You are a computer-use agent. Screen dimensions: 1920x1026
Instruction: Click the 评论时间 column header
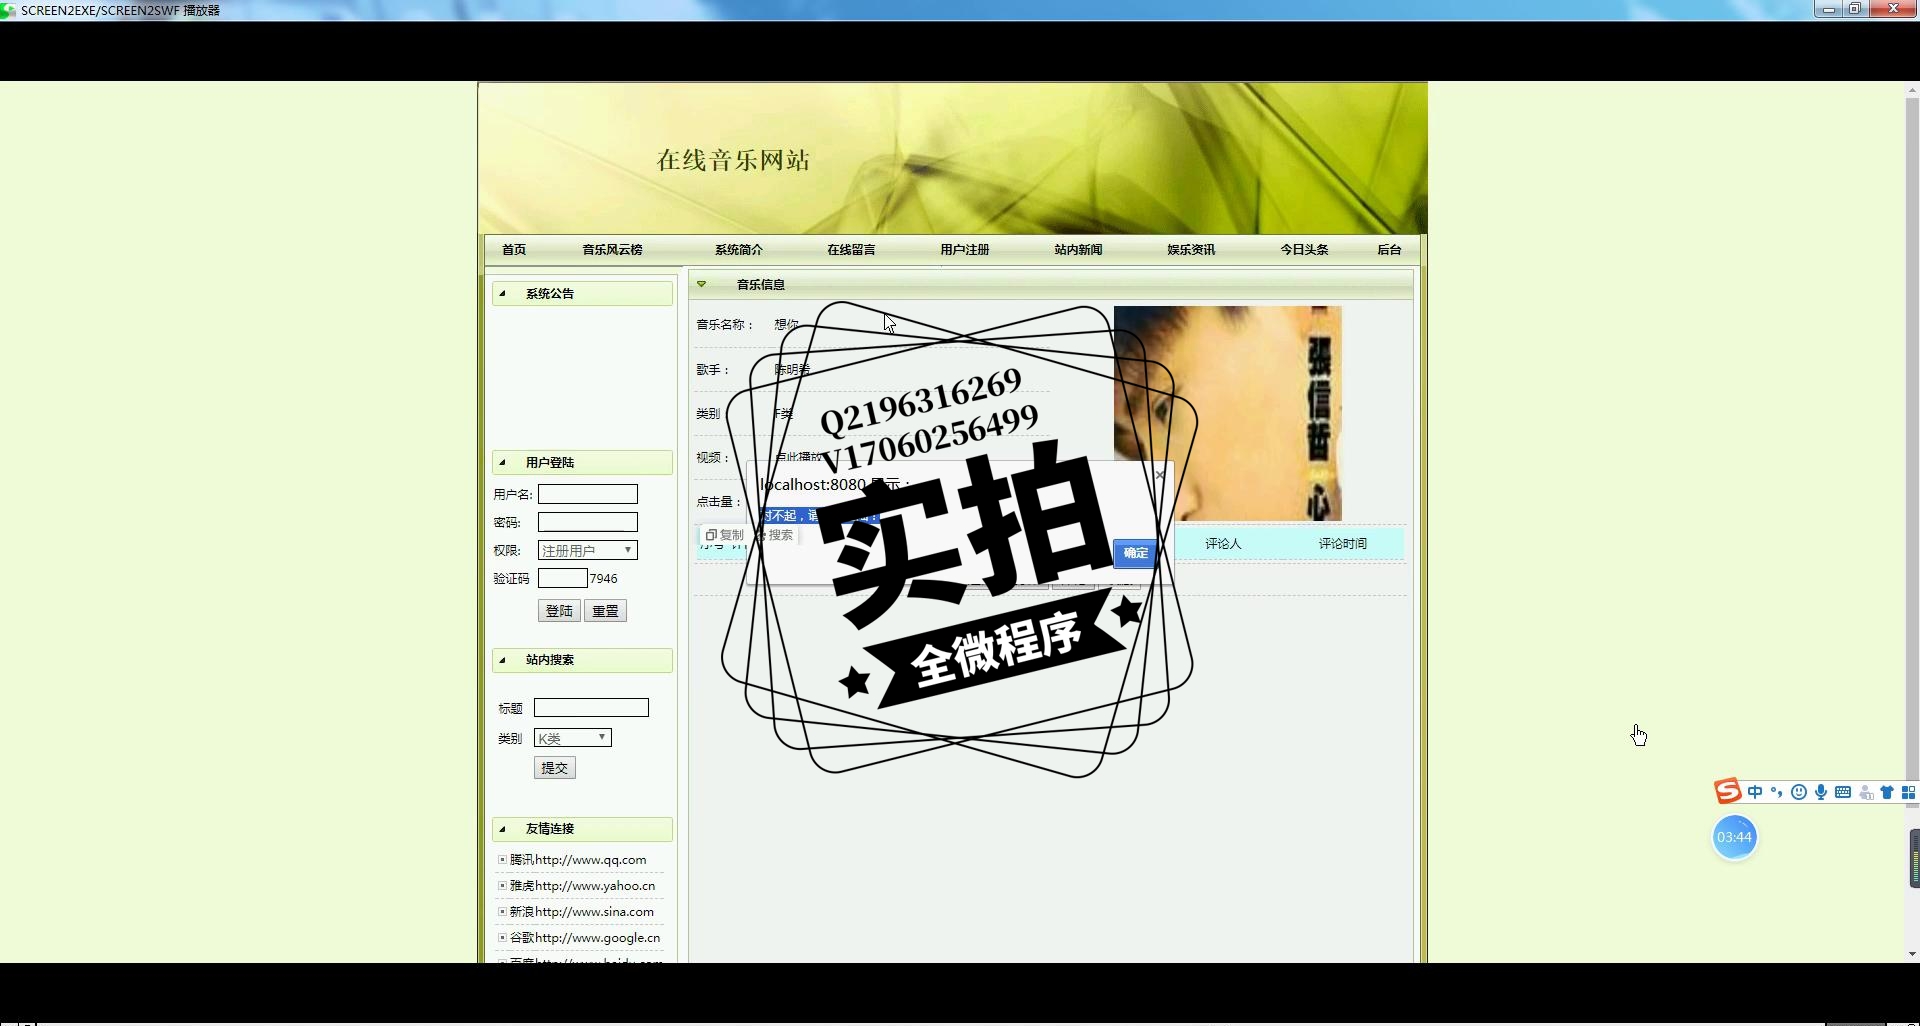click(x=1342, y=544)
